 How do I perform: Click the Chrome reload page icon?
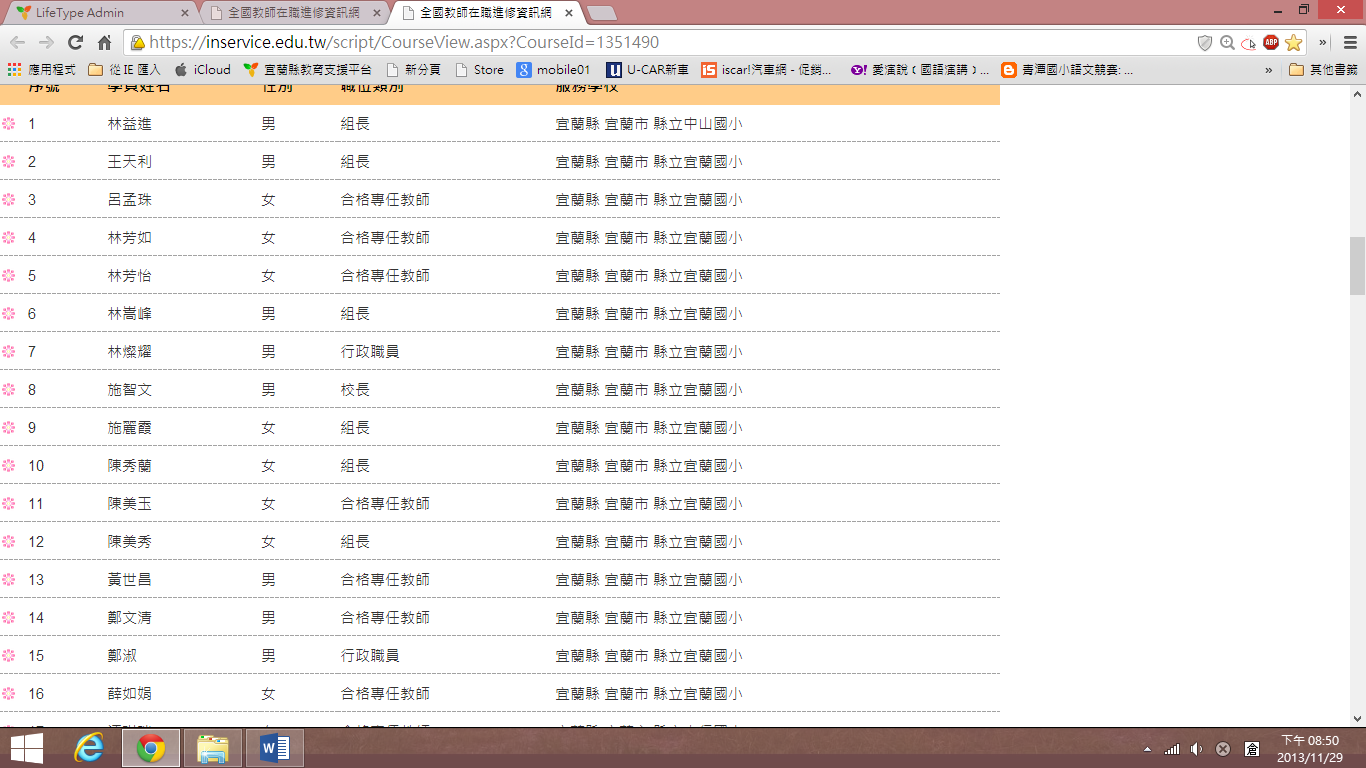coord(75,42)
